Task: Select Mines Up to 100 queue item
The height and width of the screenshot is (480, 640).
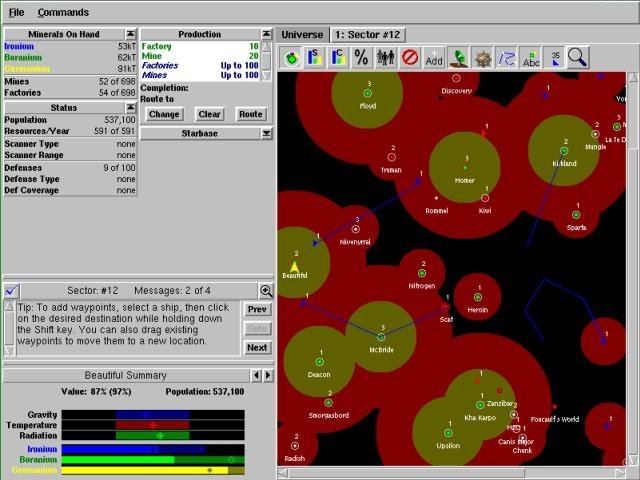Action: click(x=200, y=75)
